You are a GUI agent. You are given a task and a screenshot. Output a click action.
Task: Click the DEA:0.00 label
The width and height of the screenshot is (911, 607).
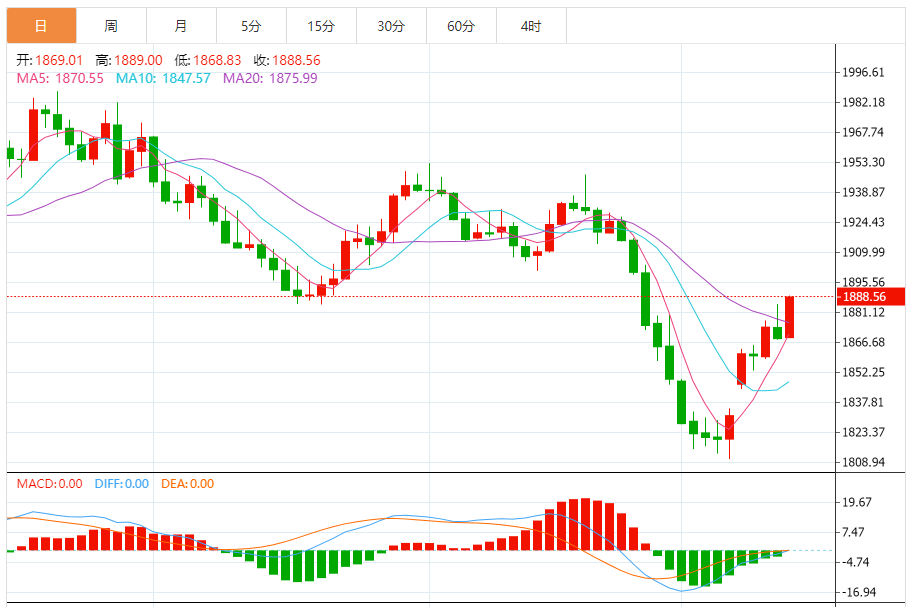(x=187, y=483)
